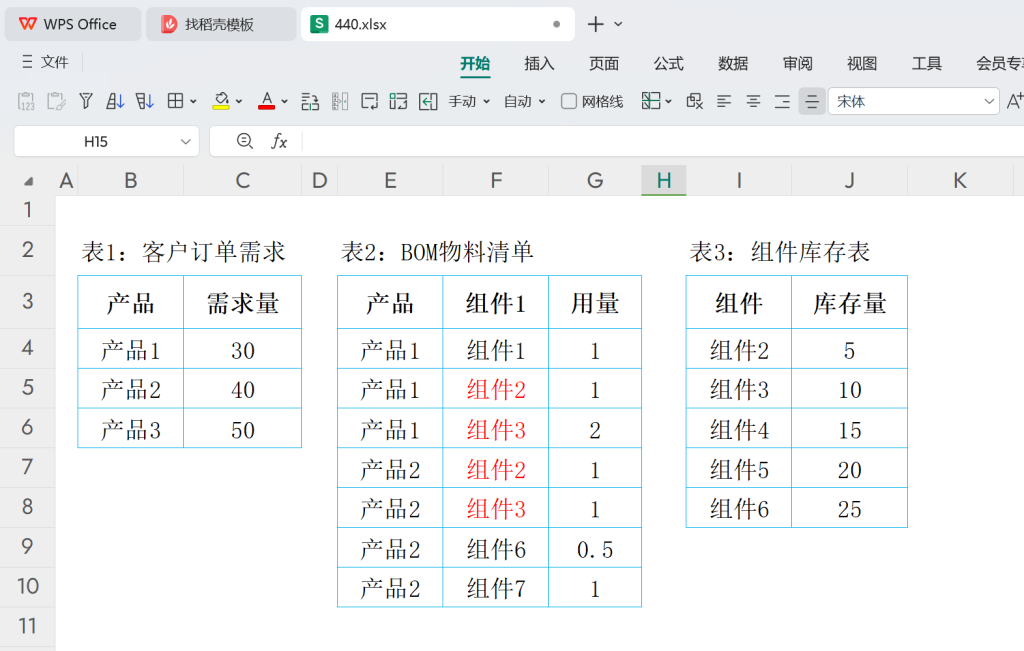
Task: Expand the fill color dropdown arrow
Action: 239,101
